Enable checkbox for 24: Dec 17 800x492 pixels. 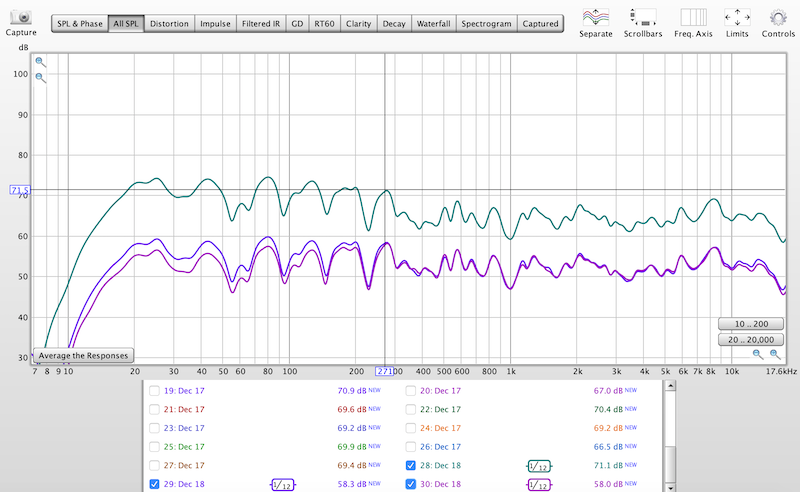[x=411, y=428]
